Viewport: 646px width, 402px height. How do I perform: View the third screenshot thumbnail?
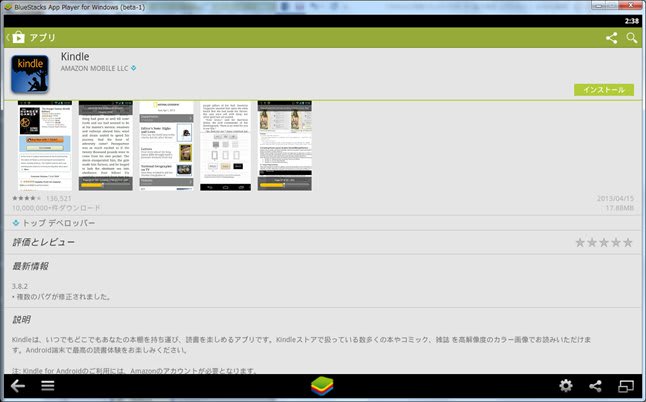coord(166,145)
